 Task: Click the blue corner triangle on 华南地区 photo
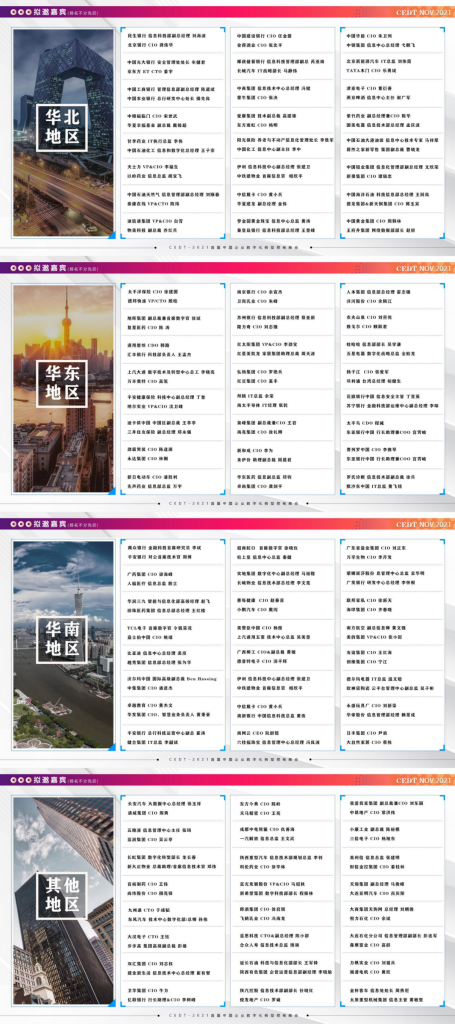[111, 746]
